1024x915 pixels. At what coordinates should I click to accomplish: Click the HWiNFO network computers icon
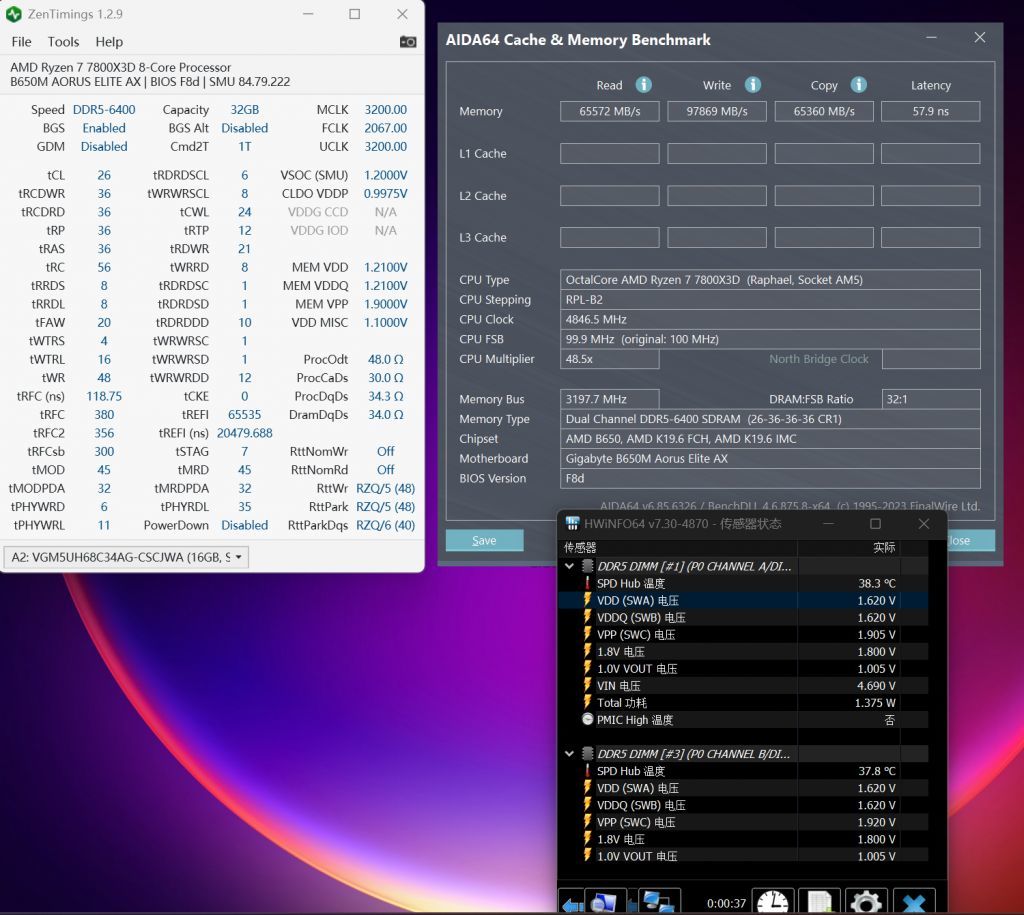click(x=658, y=902)
